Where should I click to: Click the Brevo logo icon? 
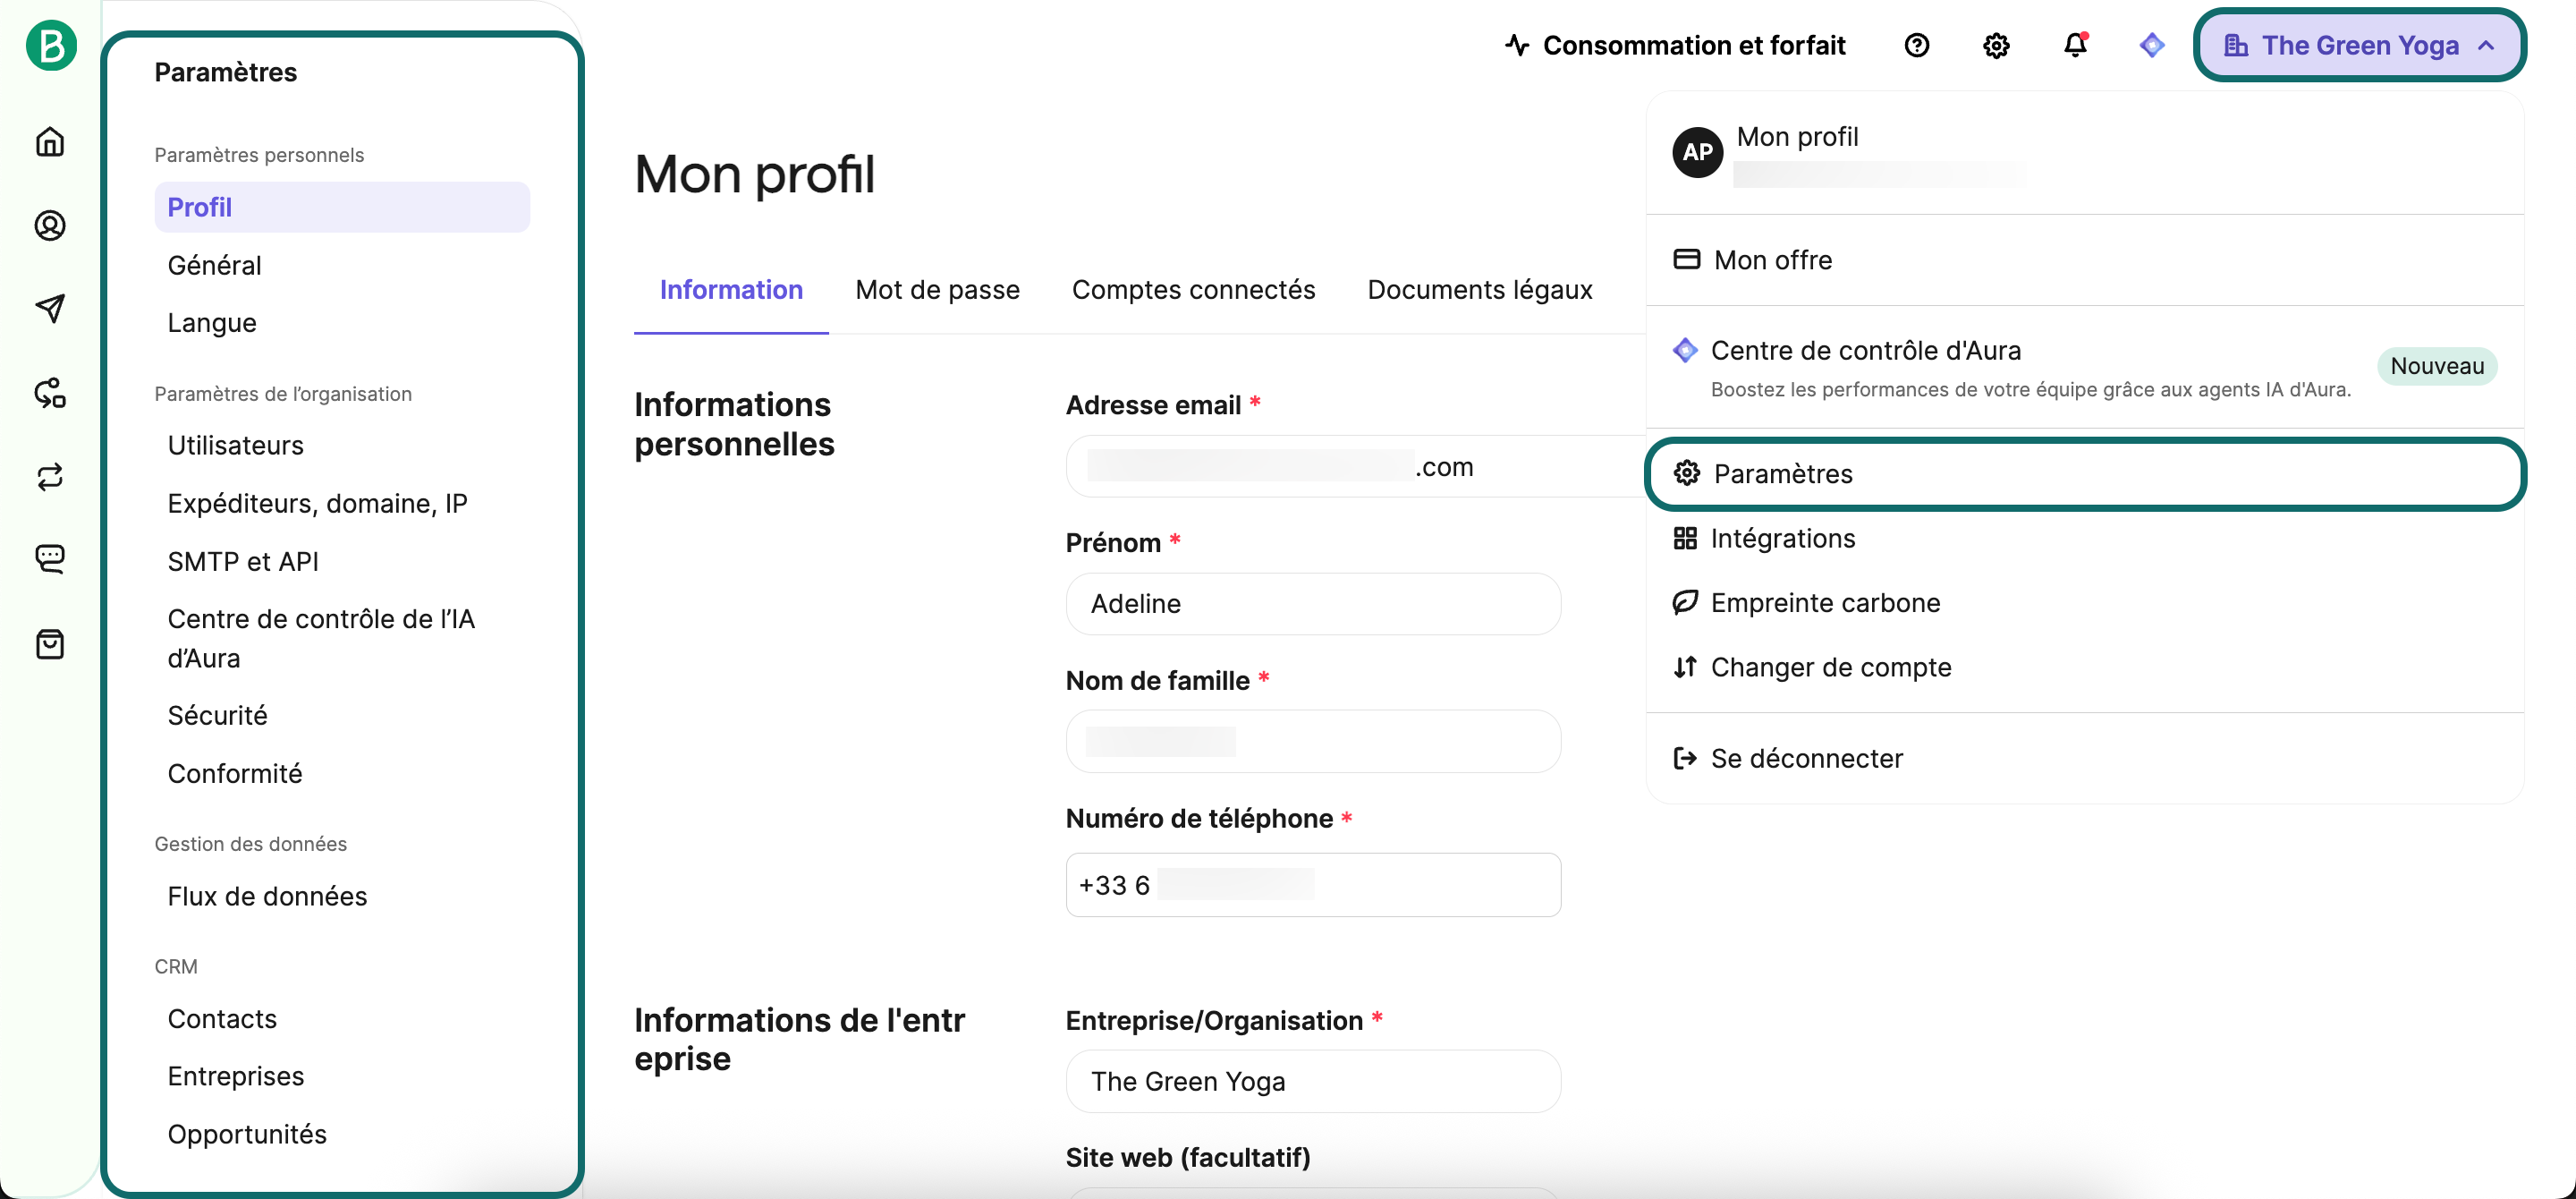pos(51,45)
